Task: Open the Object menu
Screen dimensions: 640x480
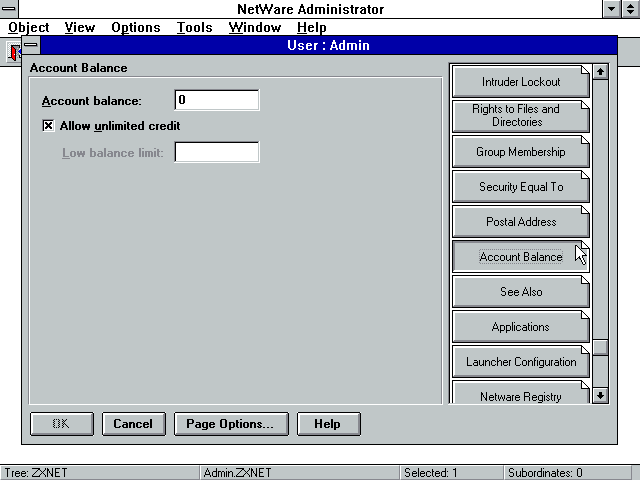Action: pyautogui.click(x=29, y=27)
